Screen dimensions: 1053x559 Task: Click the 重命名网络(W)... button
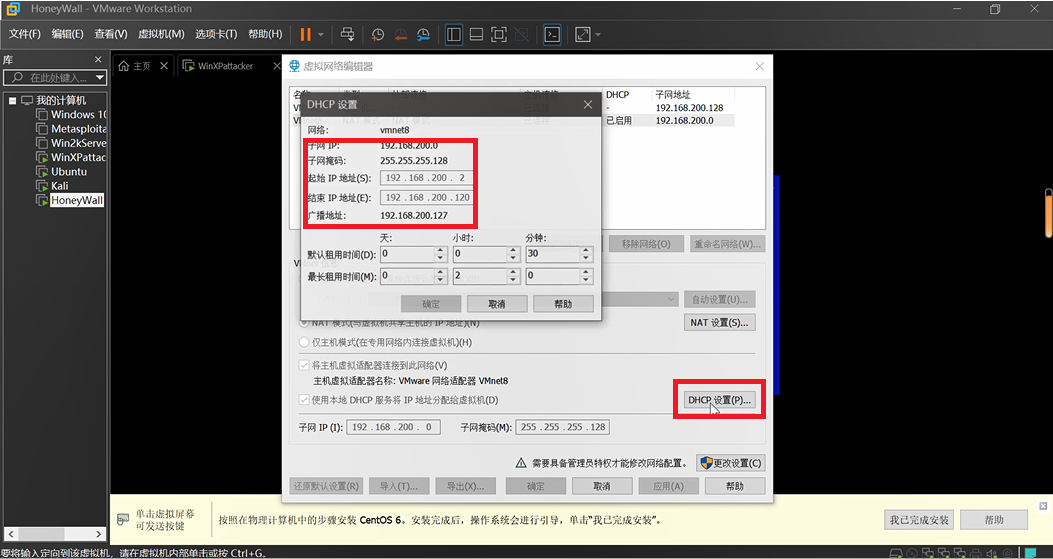(x=727, y=244)
